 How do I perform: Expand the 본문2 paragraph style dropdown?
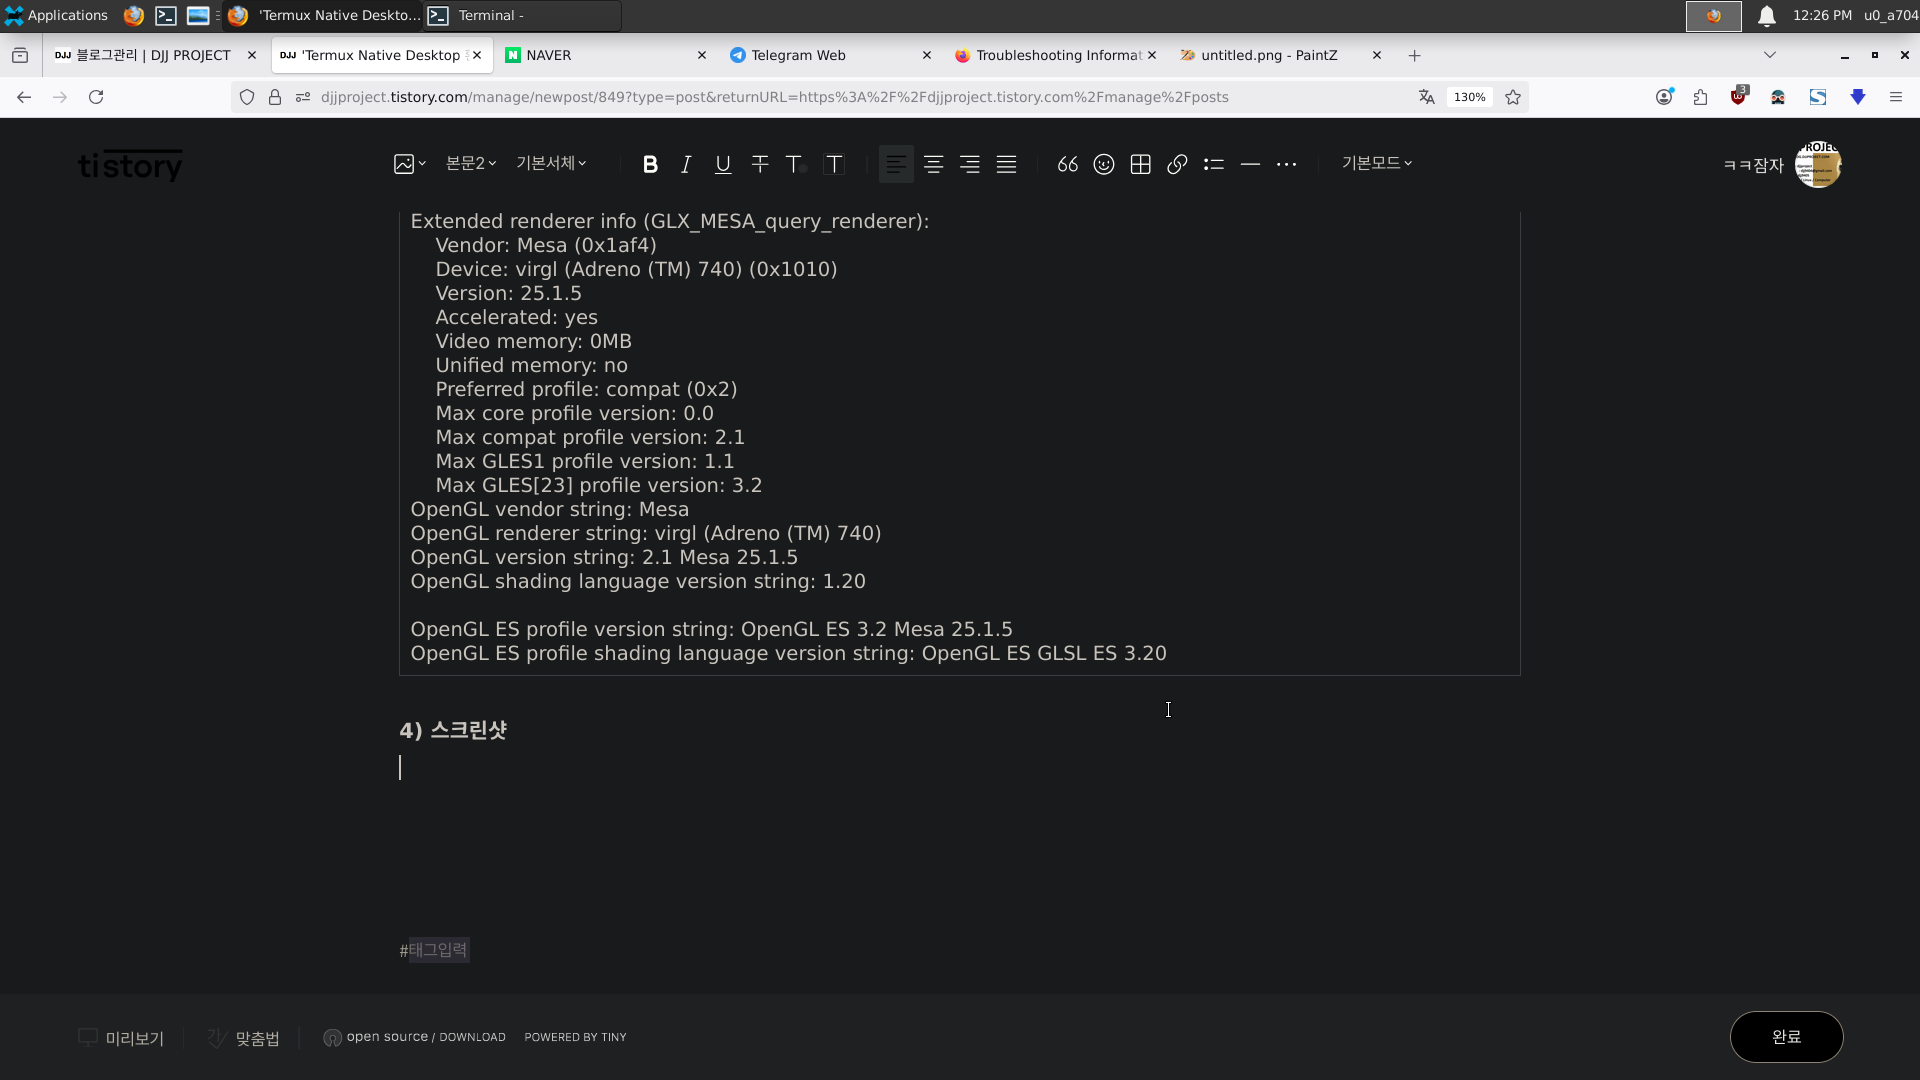tap(470, 163)
